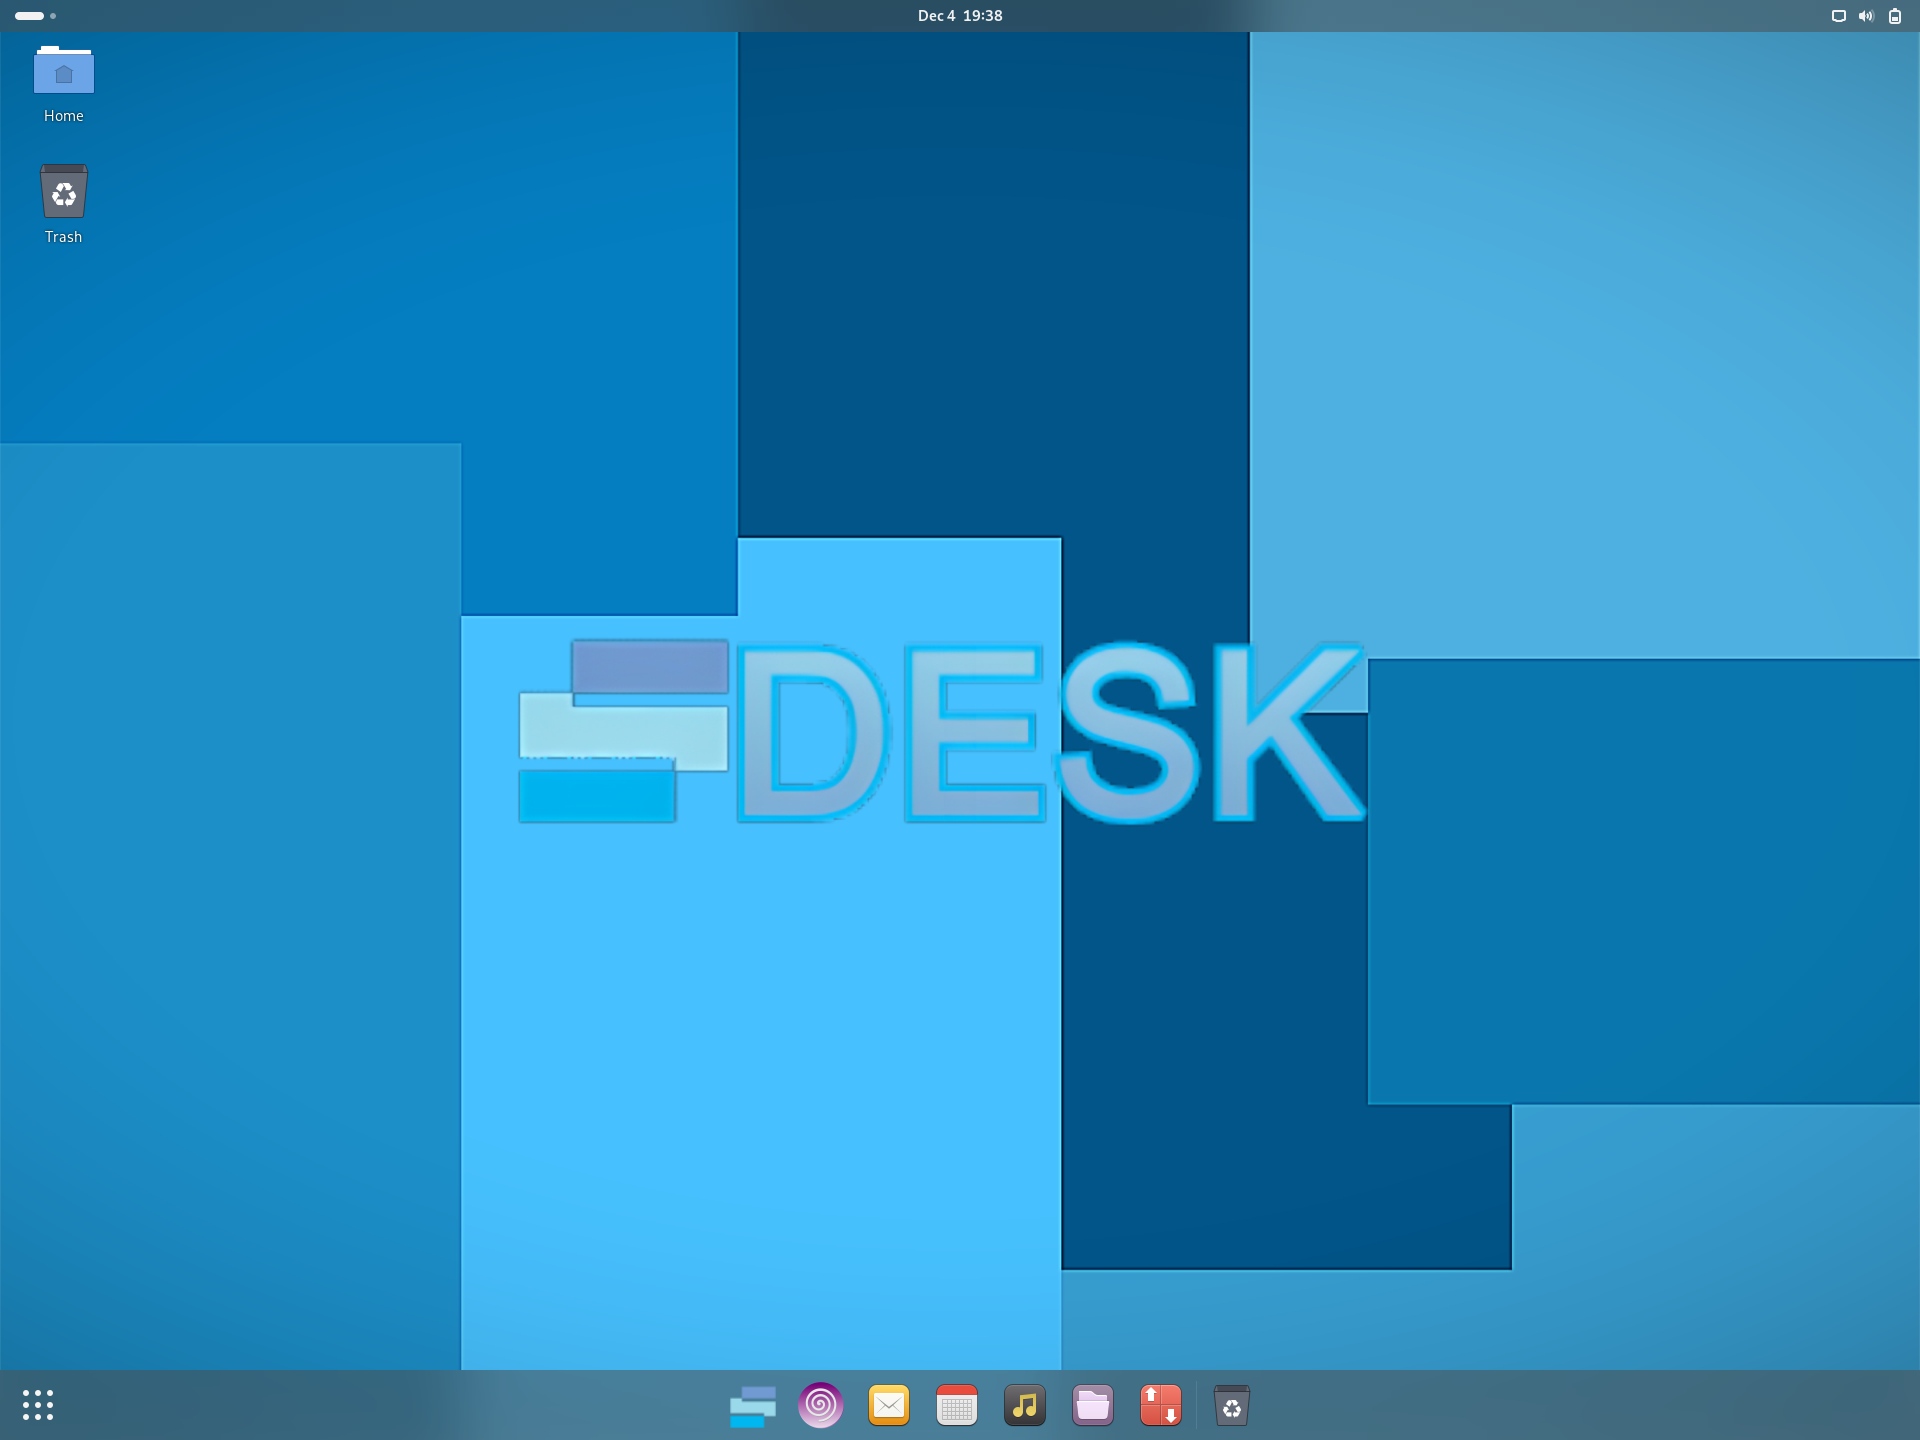
Task: Open the clock Dec 4 19:38 menu
Action: pyautogui.click(x=960, y=16)
